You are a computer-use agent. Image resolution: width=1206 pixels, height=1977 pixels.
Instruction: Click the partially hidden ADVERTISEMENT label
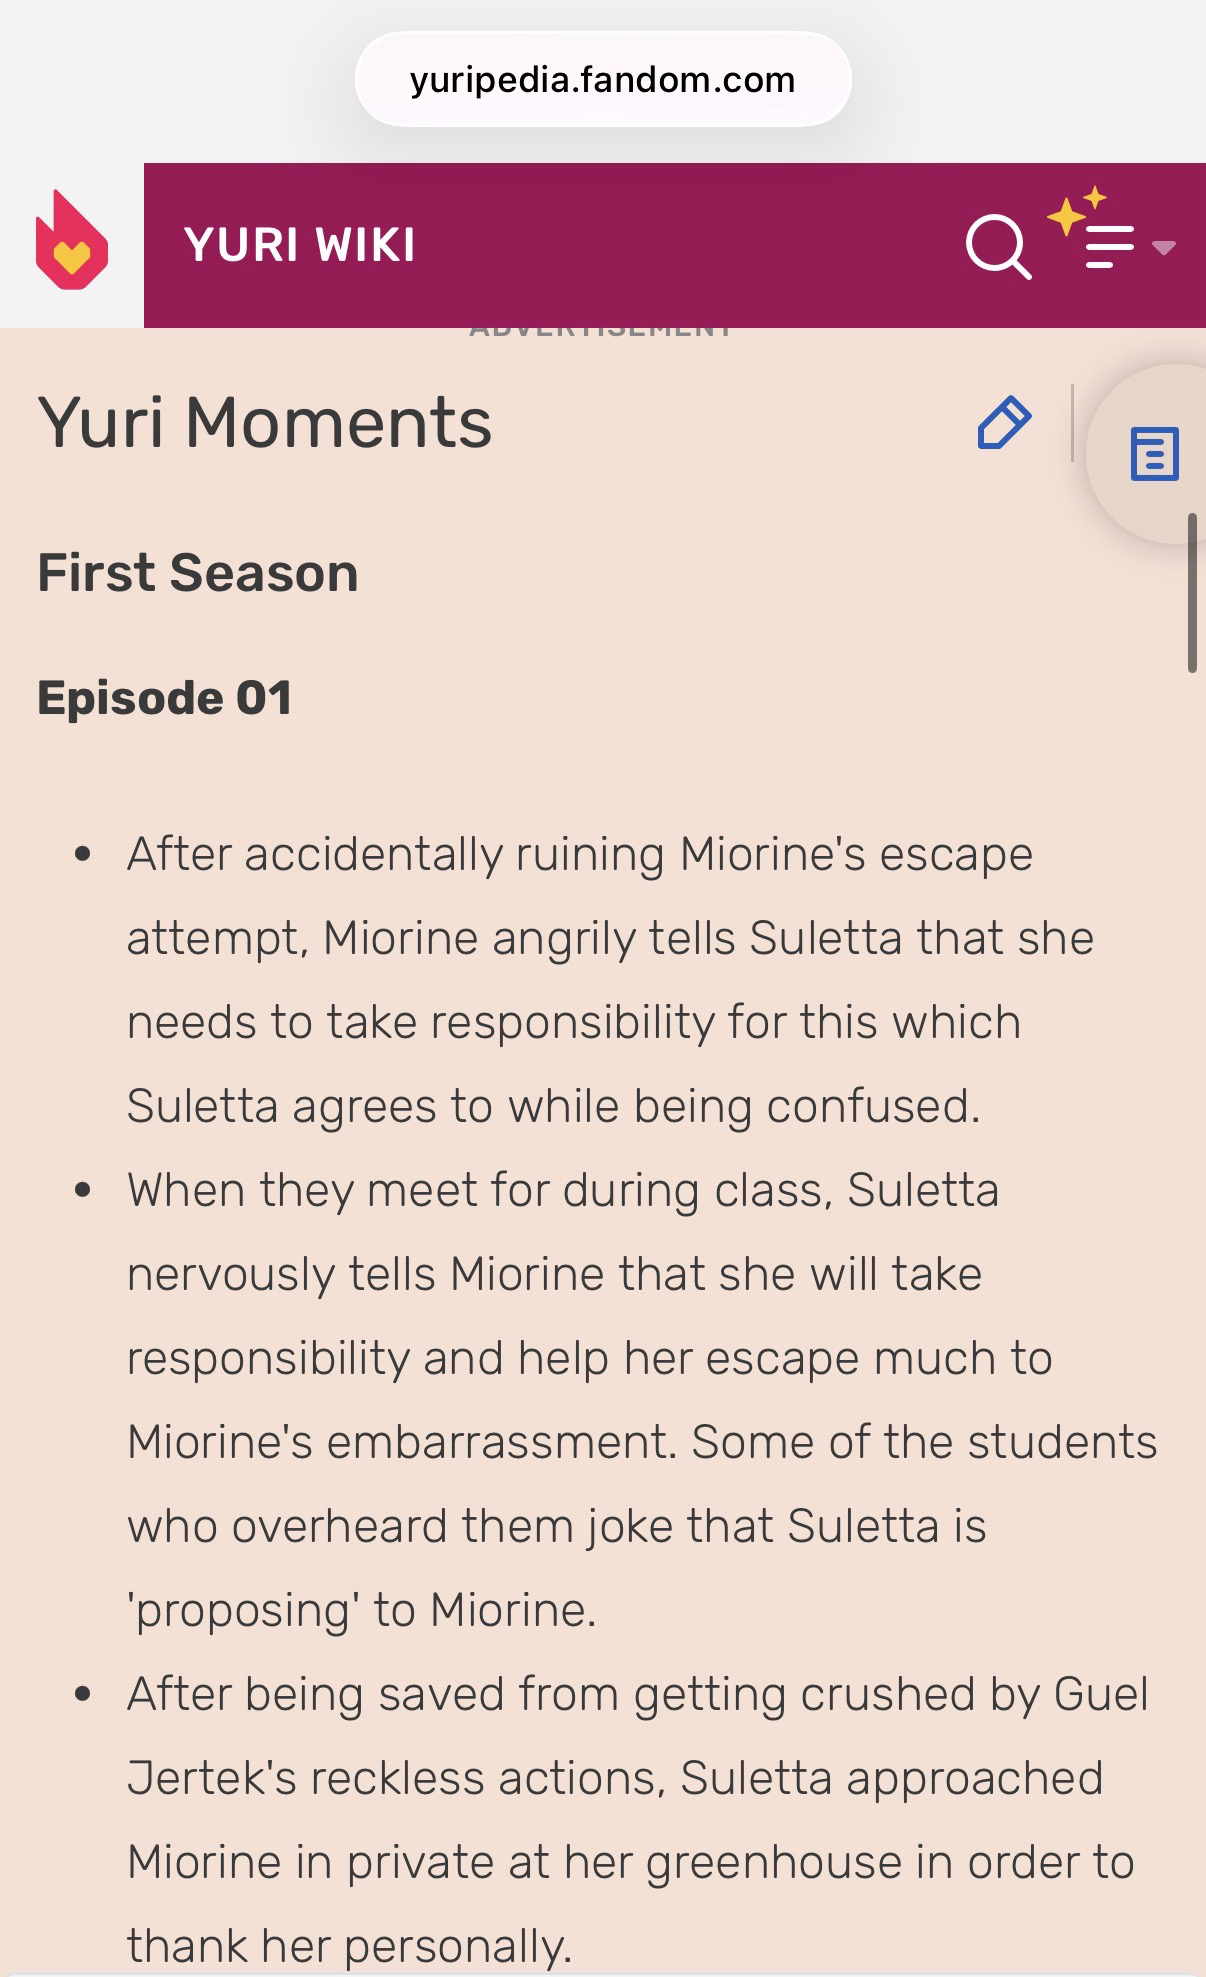pyautogui.click(x=601, y=331)
